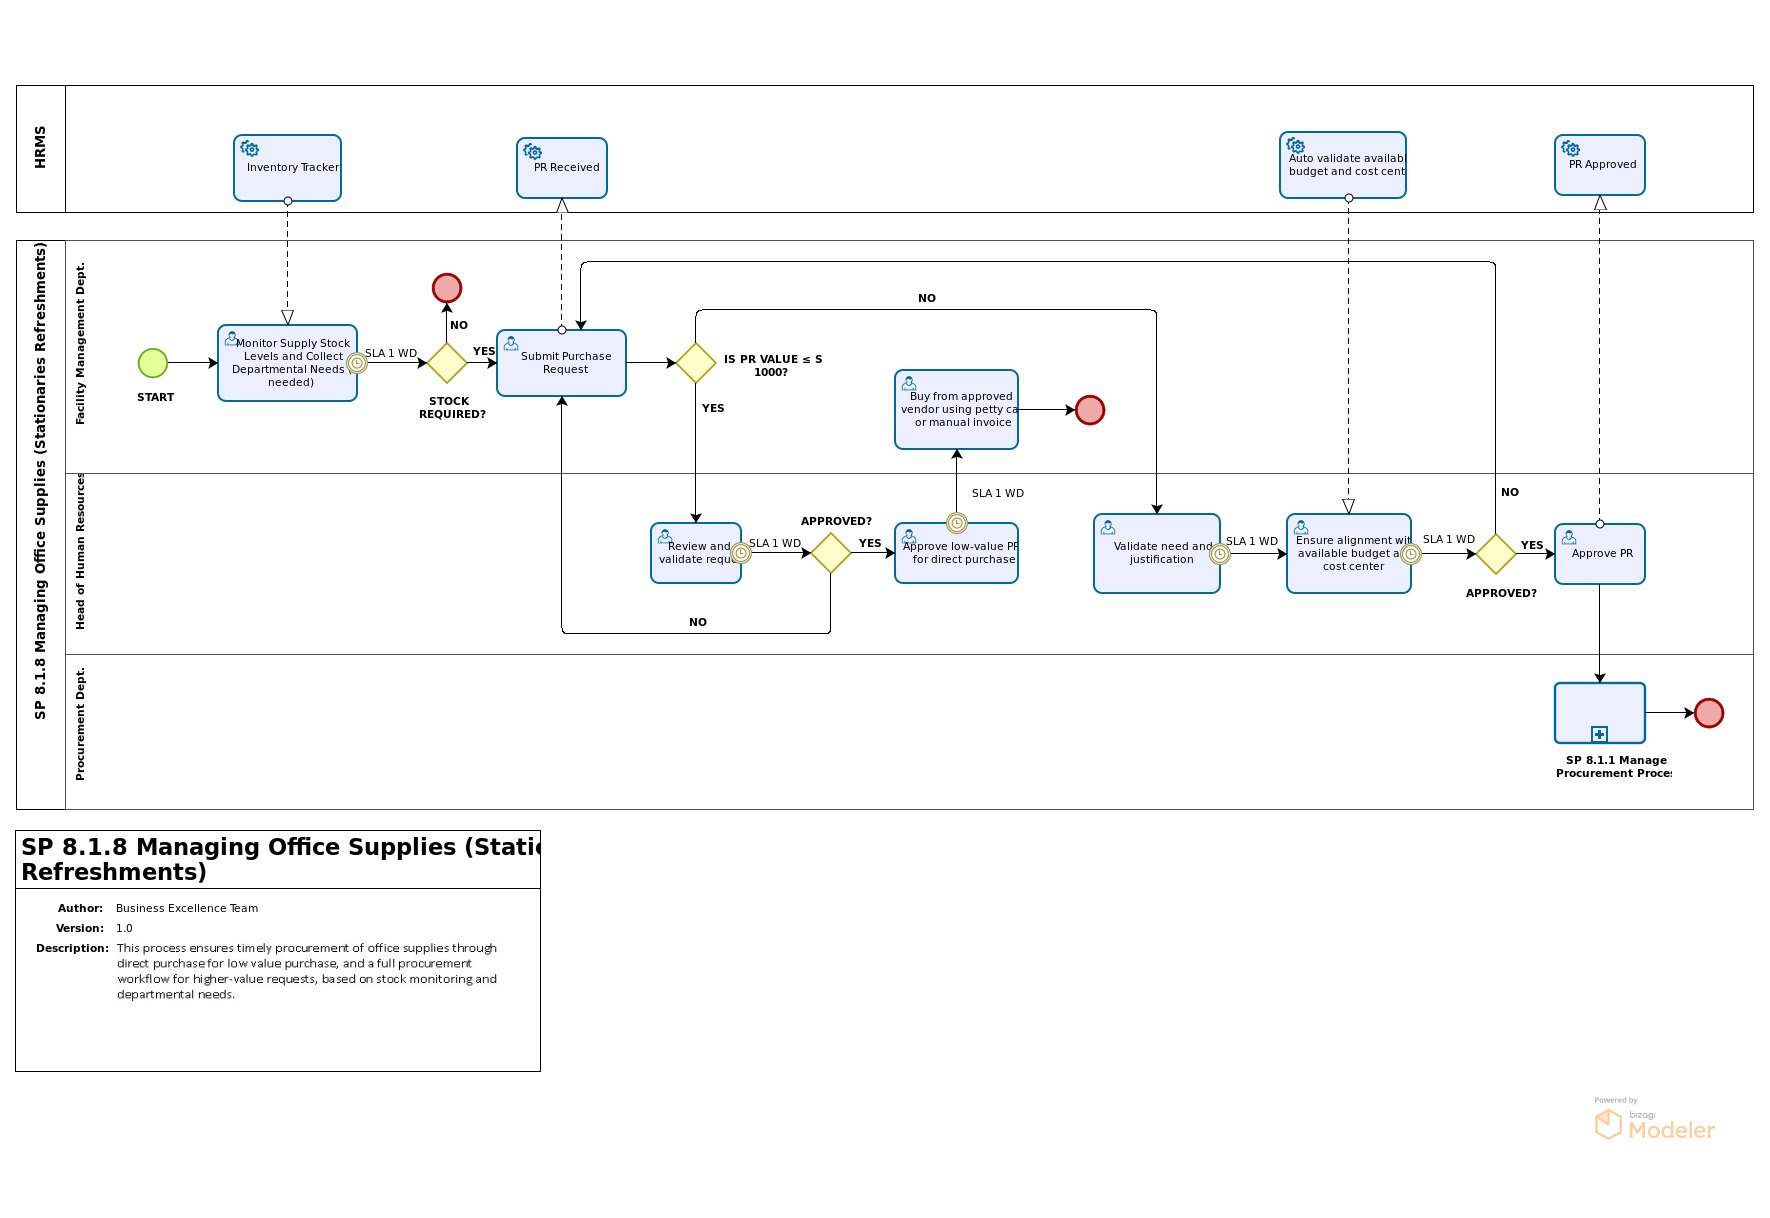This screenshot has width=1770, height=1218.
Task: Click the diagram title in the info box
Action: coord(278,859)
